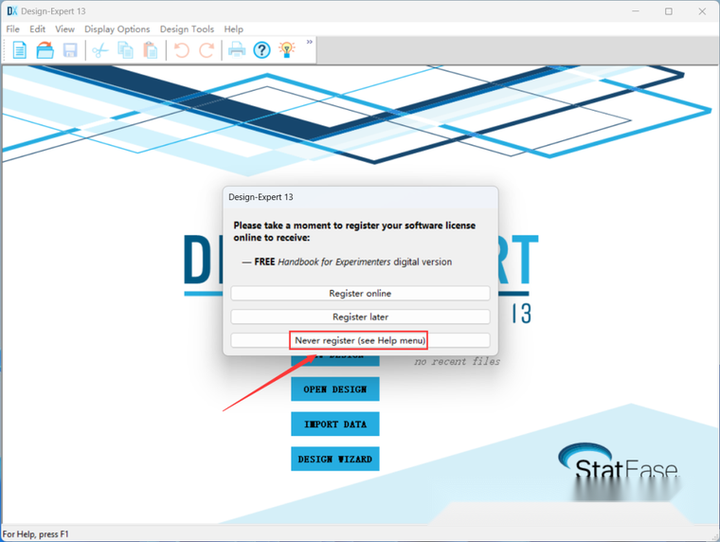Click the light bulb tips icon
720x542 pixels.
pos(287,50)
